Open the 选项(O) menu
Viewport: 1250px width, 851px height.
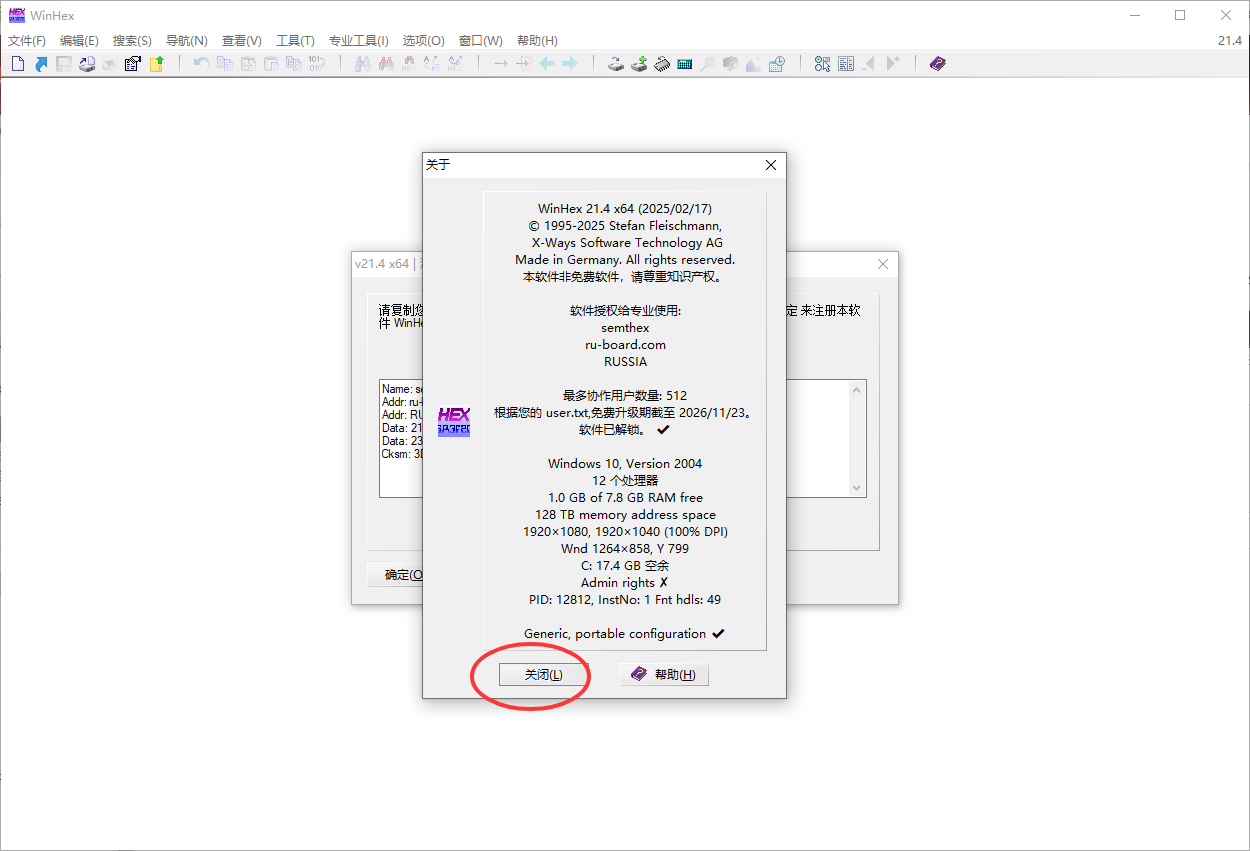tap(423, 41)
